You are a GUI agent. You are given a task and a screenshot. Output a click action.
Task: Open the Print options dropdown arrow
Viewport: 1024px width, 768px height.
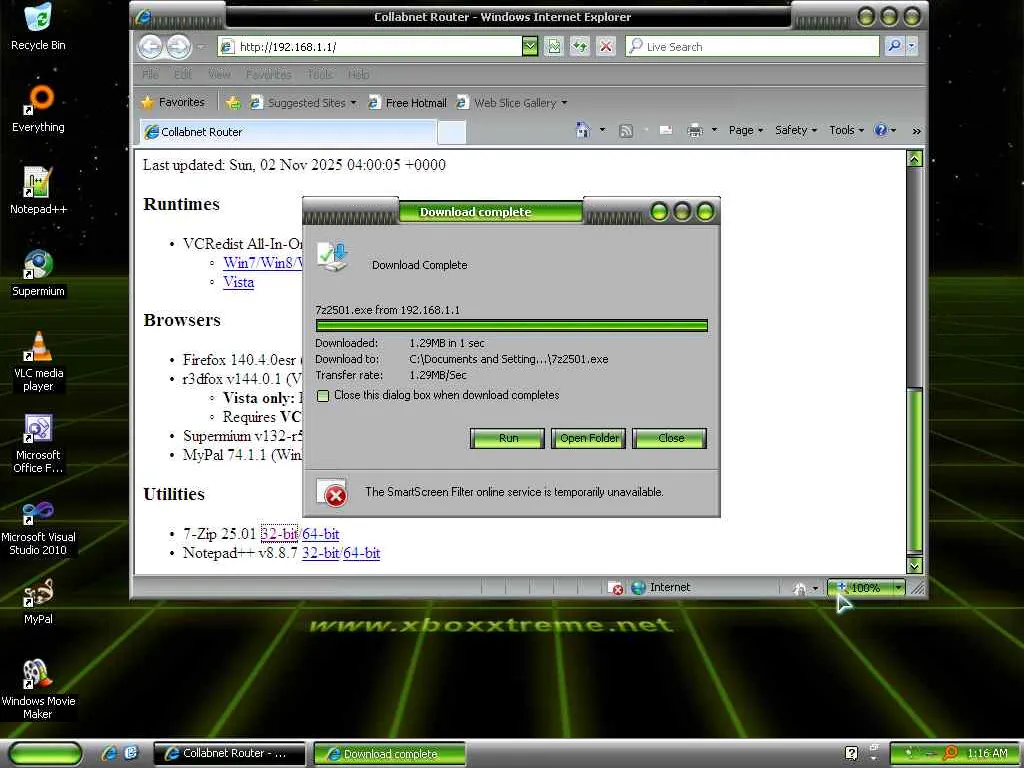coord(714,130)
